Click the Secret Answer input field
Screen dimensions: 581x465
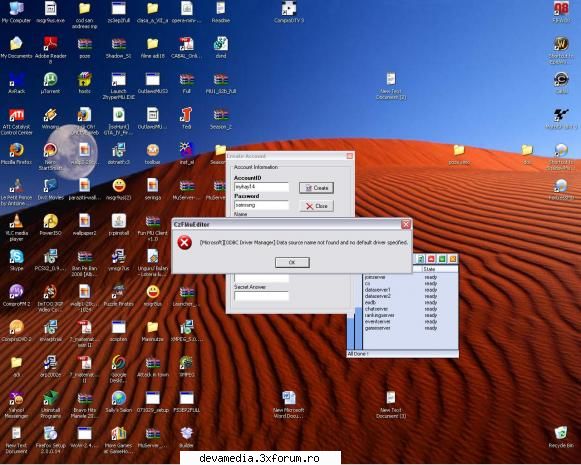261,296
